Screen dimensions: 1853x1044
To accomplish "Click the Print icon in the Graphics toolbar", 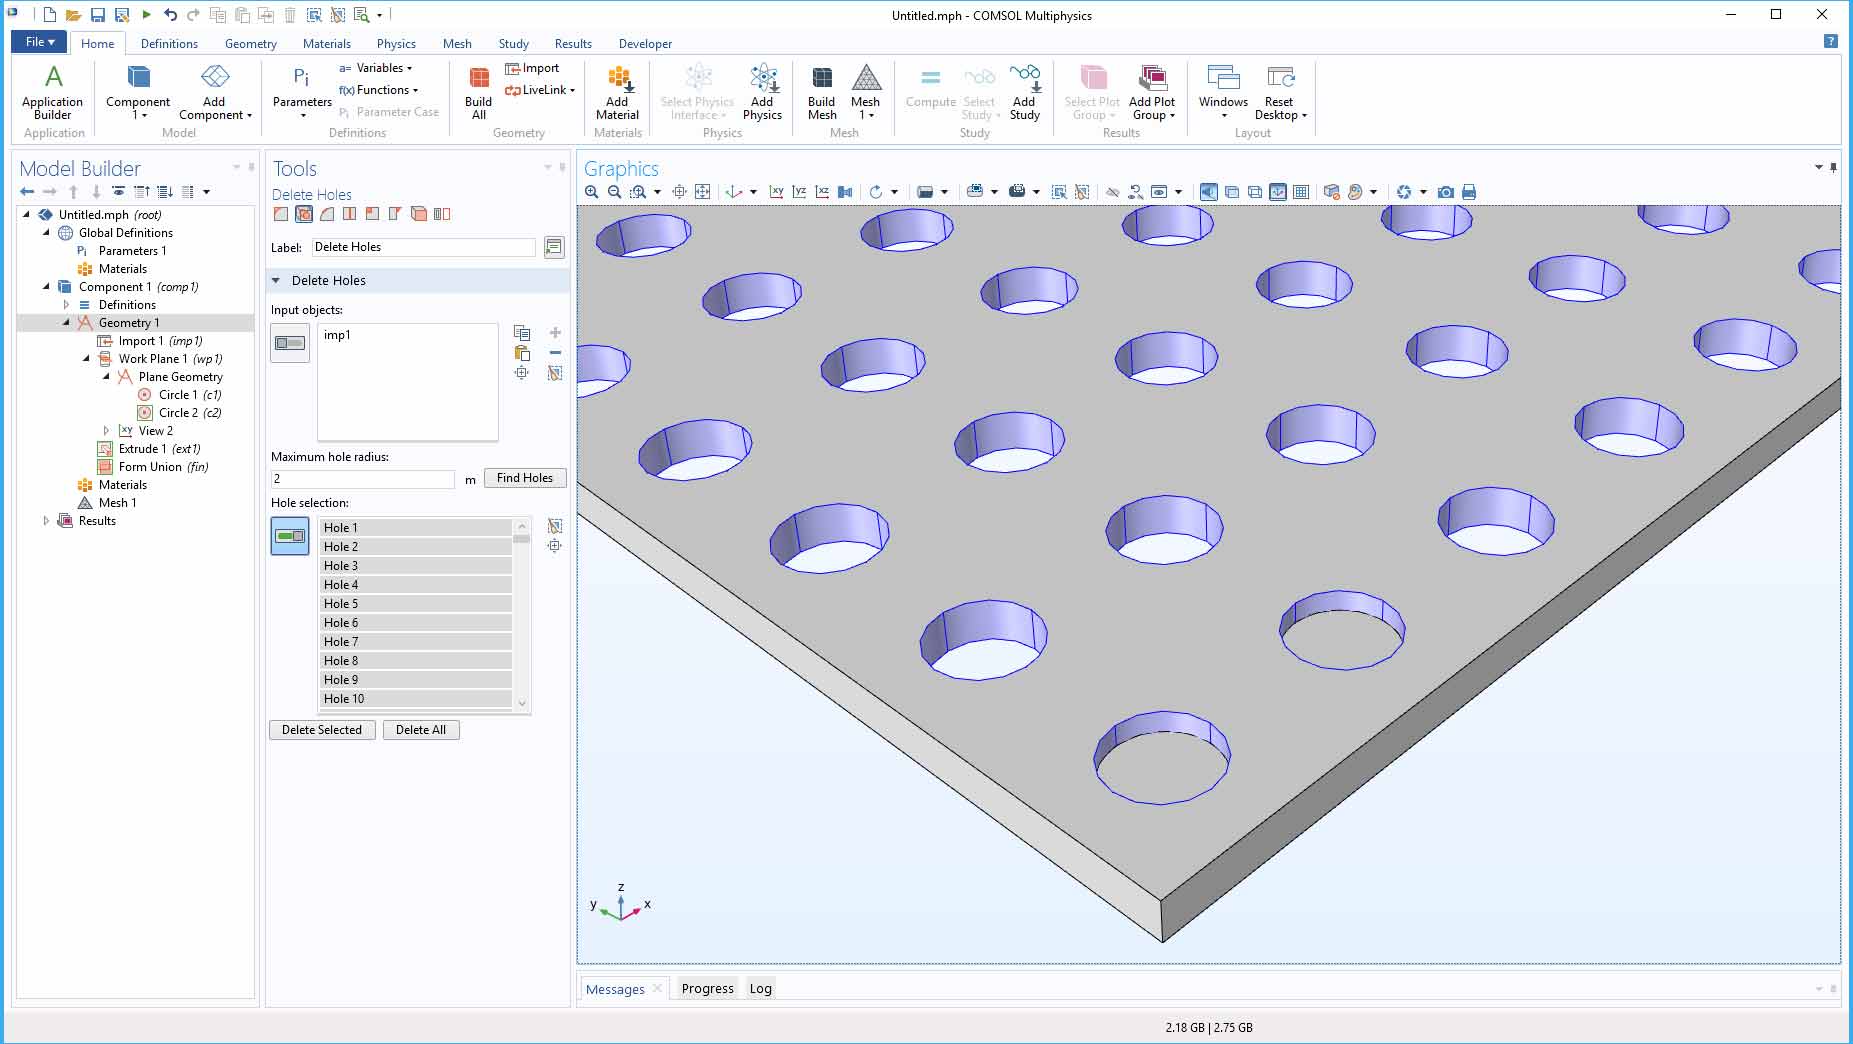I will point(1469,192).
